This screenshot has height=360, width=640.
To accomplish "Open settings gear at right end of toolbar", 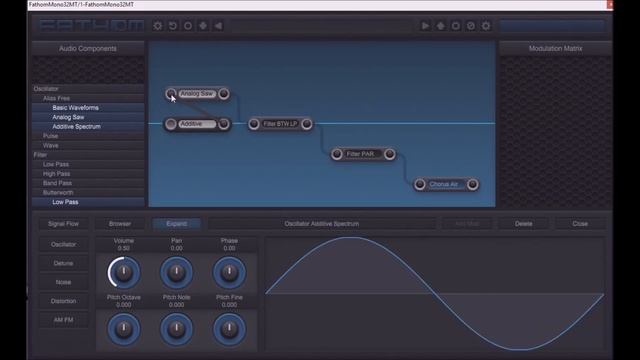I will coord(486,26).
